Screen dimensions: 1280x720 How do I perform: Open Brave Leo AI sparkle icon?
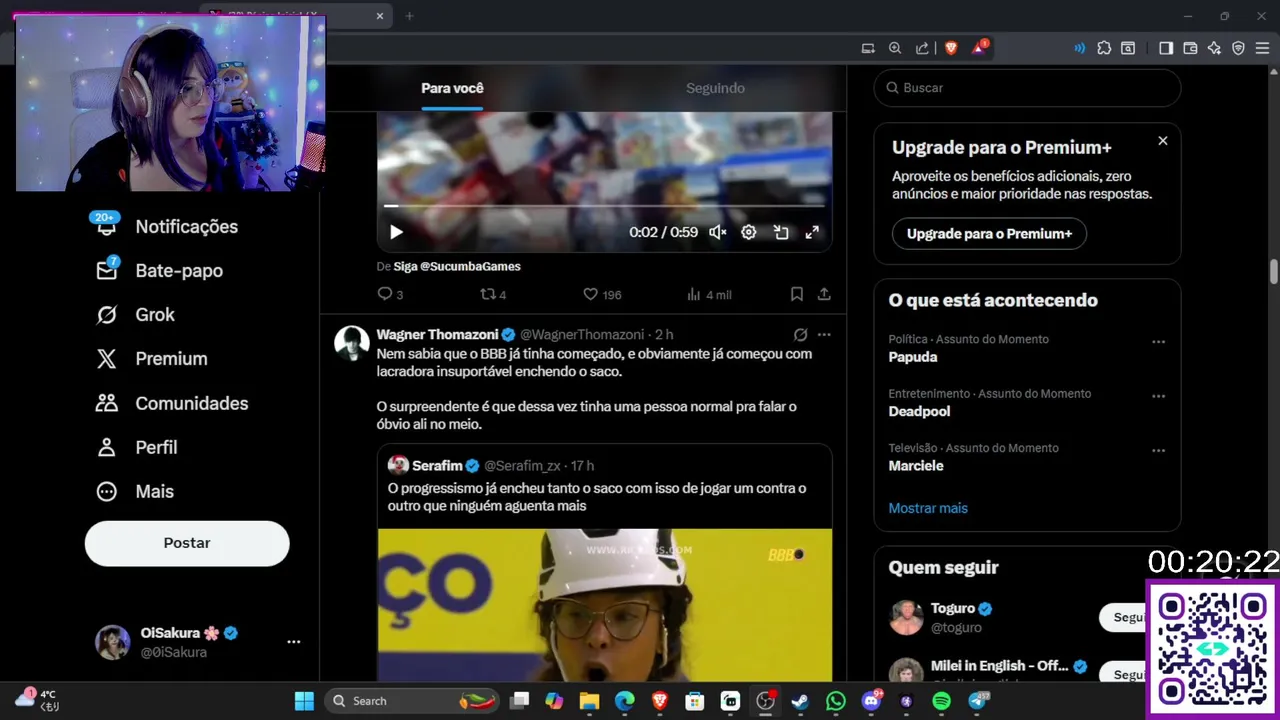coord(1214,48)
